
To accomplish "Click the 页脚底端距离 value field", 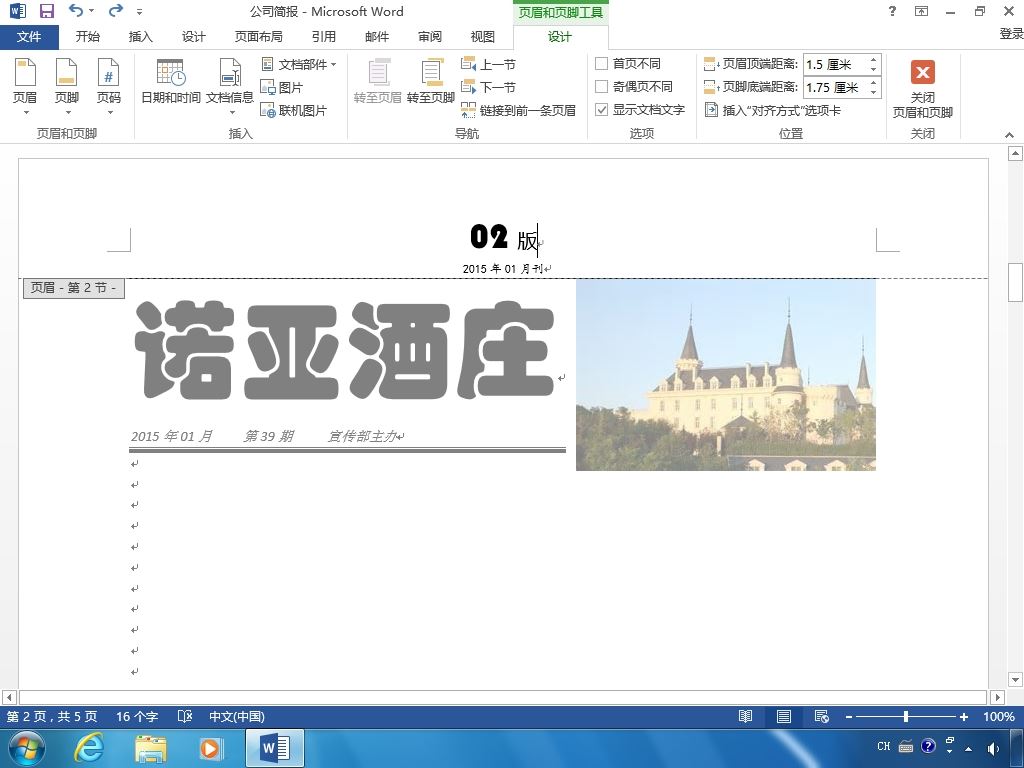I will [835, 87].
